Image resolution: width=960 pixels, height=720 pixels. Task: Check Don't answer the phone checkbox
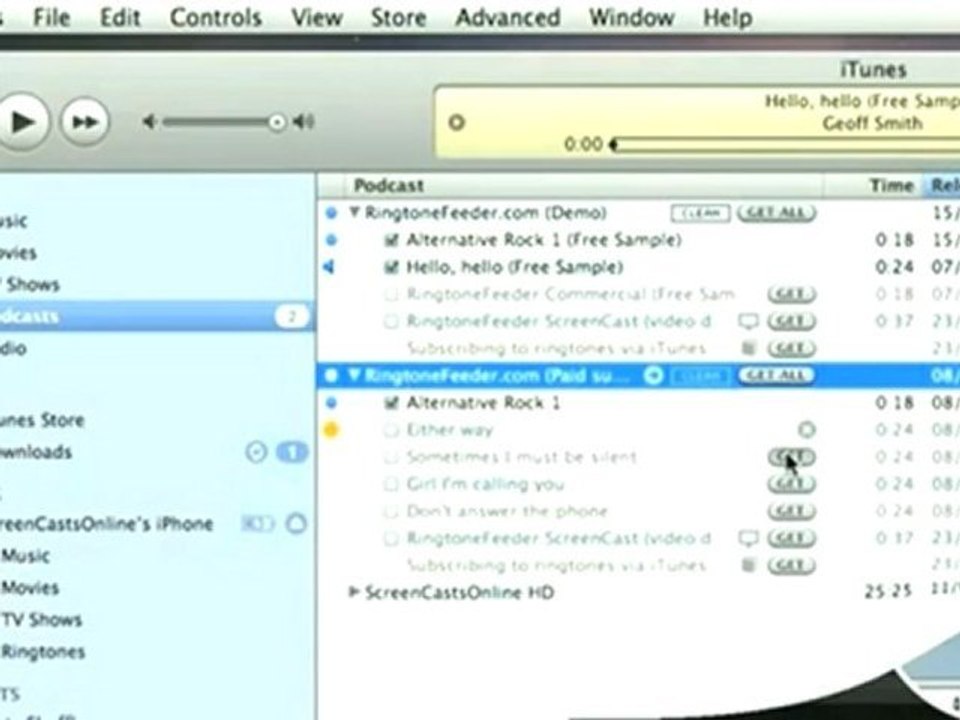[391, 511]
